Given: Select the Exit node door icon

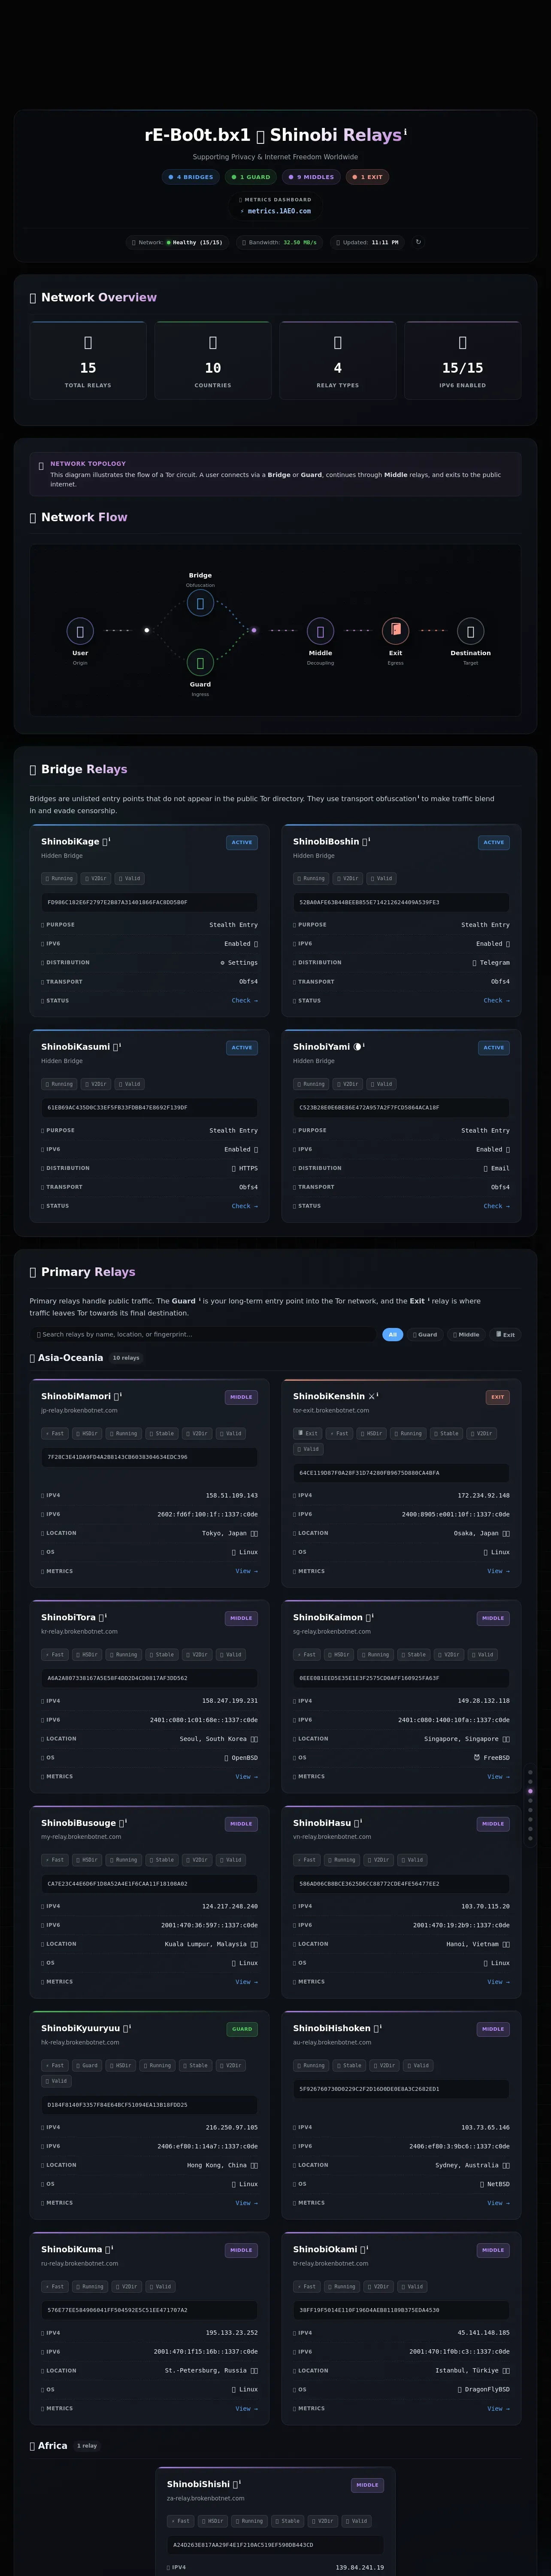Looking at the screenshot, I should [395, 630].
